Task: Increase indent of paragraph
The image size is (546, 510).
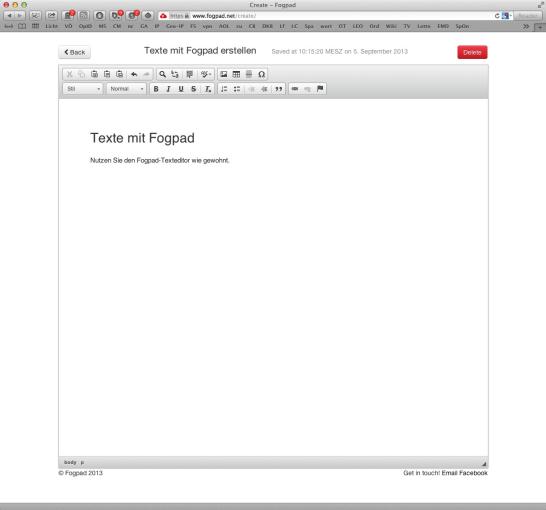Action: (264, 89)
